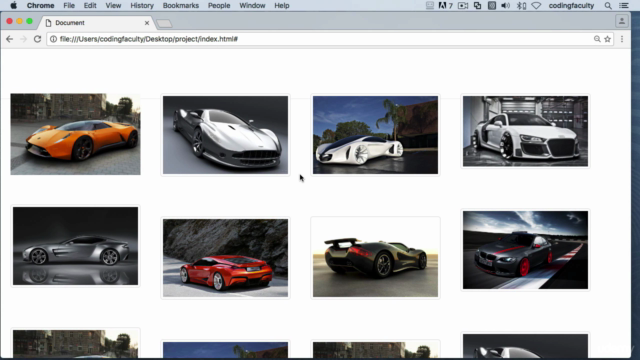Click the screen recording menu bar icon
This screenshot has height=360, width=640.
point(463,5)
